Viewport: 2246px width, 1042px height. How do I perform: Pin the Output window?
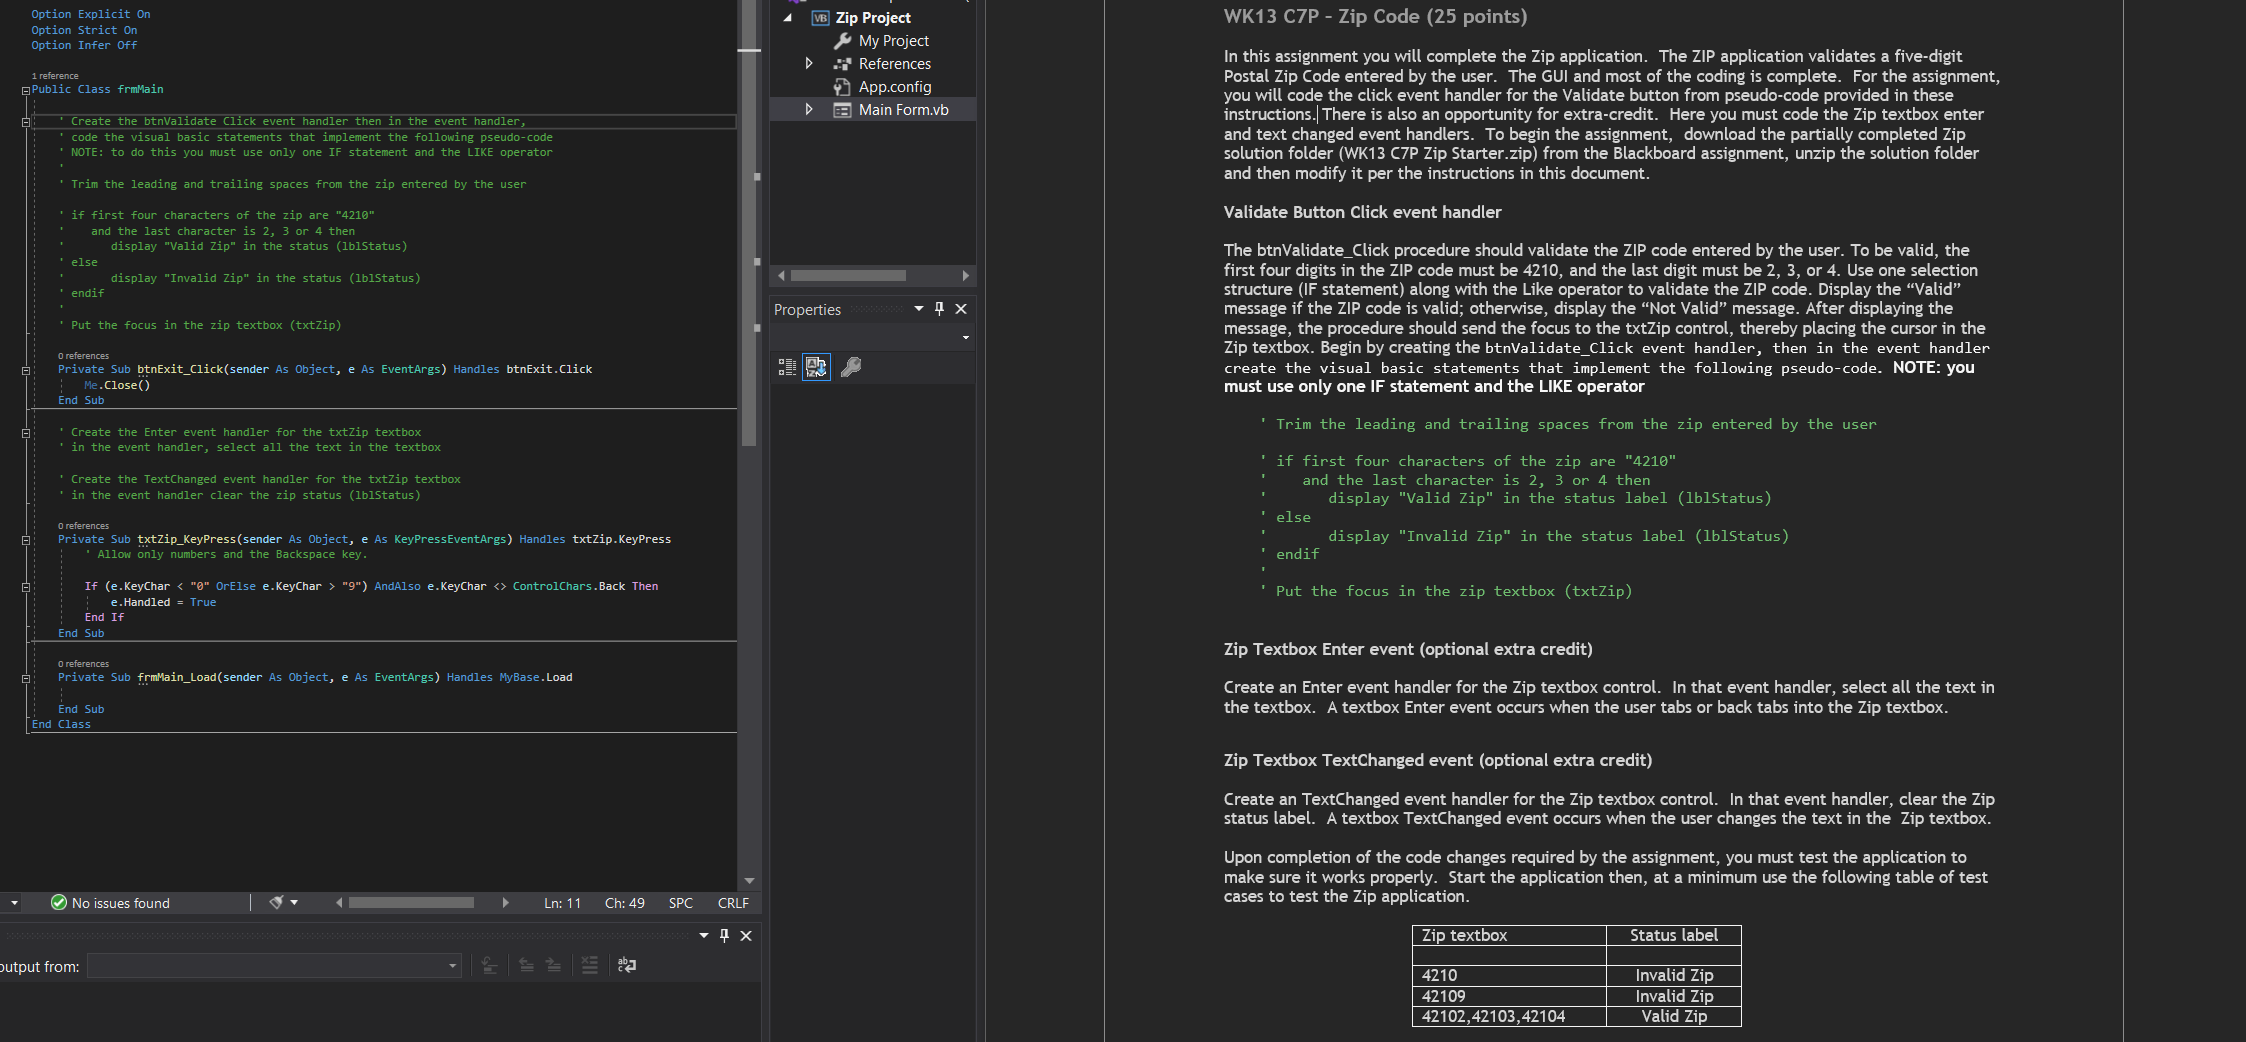pyautogui.click(x=723, y=936)
